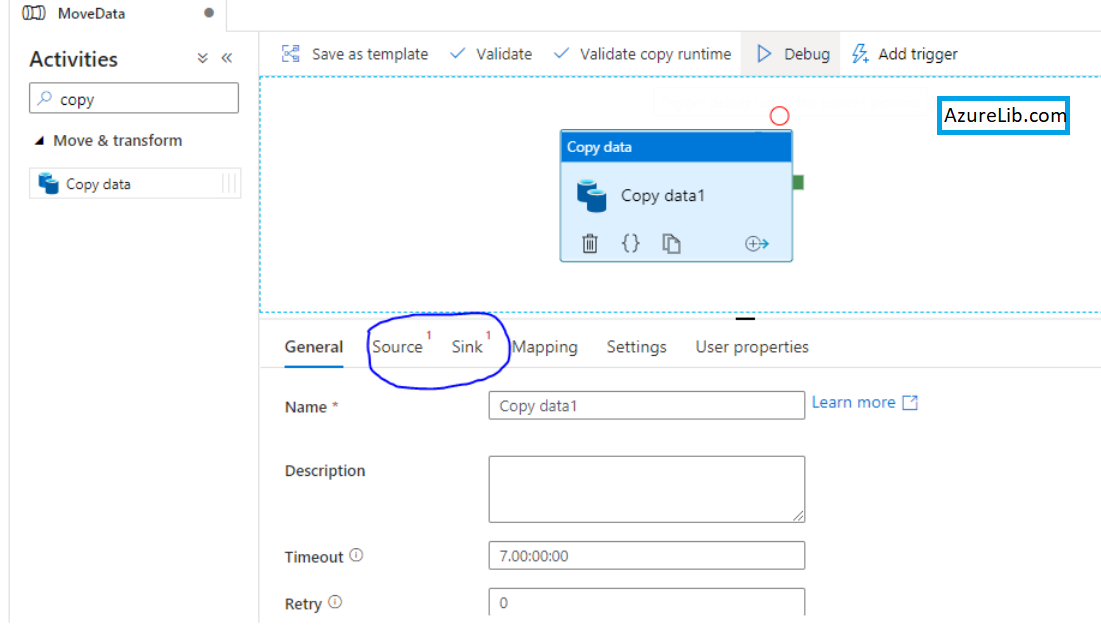Show info tooltip for Retry
The width and height of the screenshot is (1101, 638).
(335, 602)
